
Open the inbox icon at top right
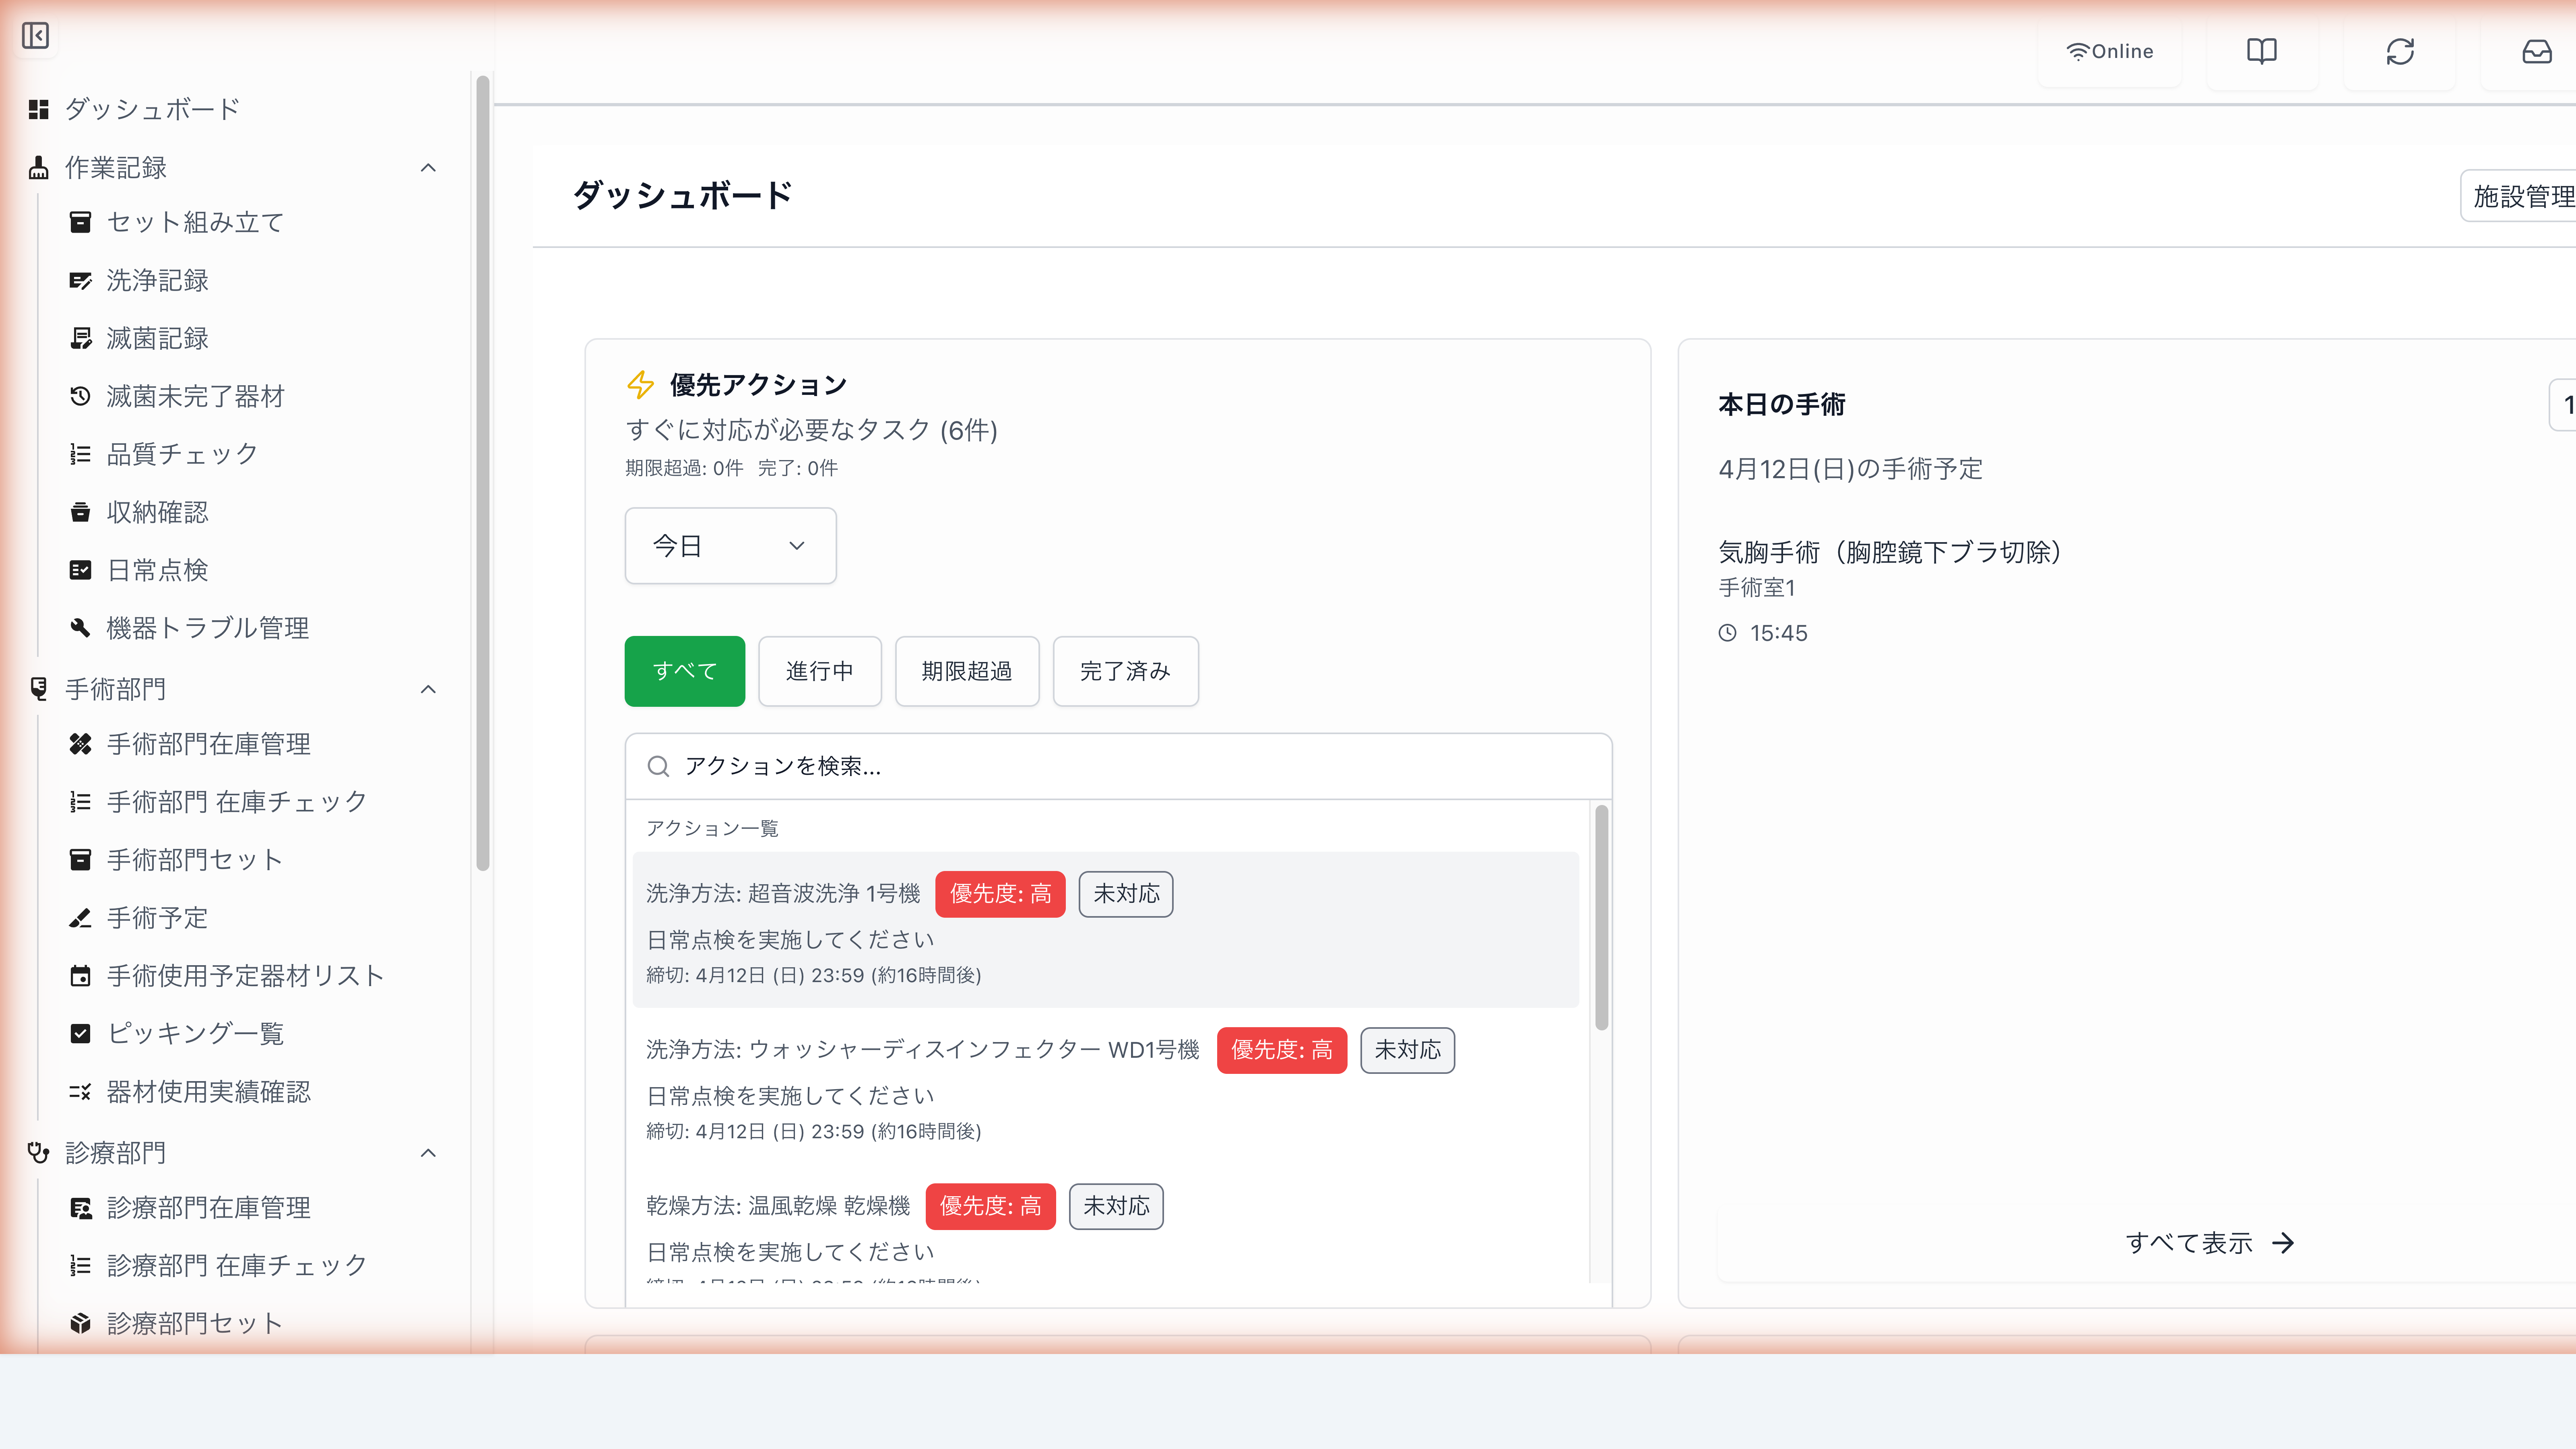[2537, 51]
